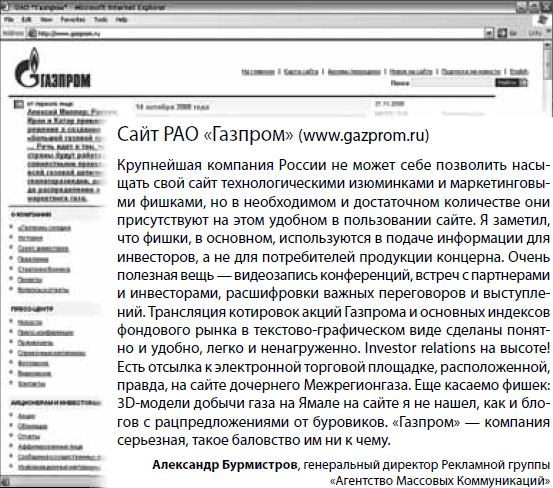Click the dark 'Найти' search button
The image size is (553, 488).
[511, 83]
